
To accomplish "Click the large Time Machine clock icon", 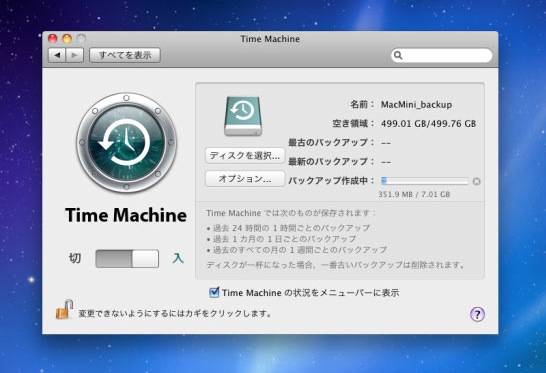I will click(x=126, y=143).
